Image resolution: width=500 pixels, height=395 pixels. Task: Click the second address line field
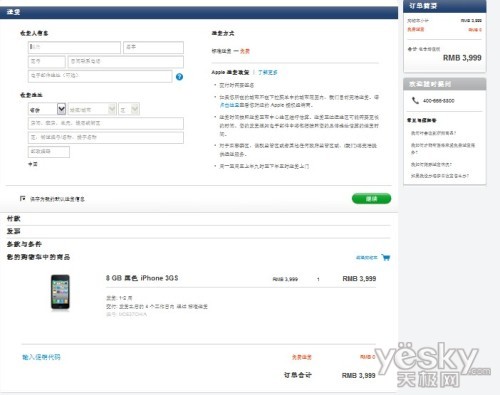pos(106,137)
